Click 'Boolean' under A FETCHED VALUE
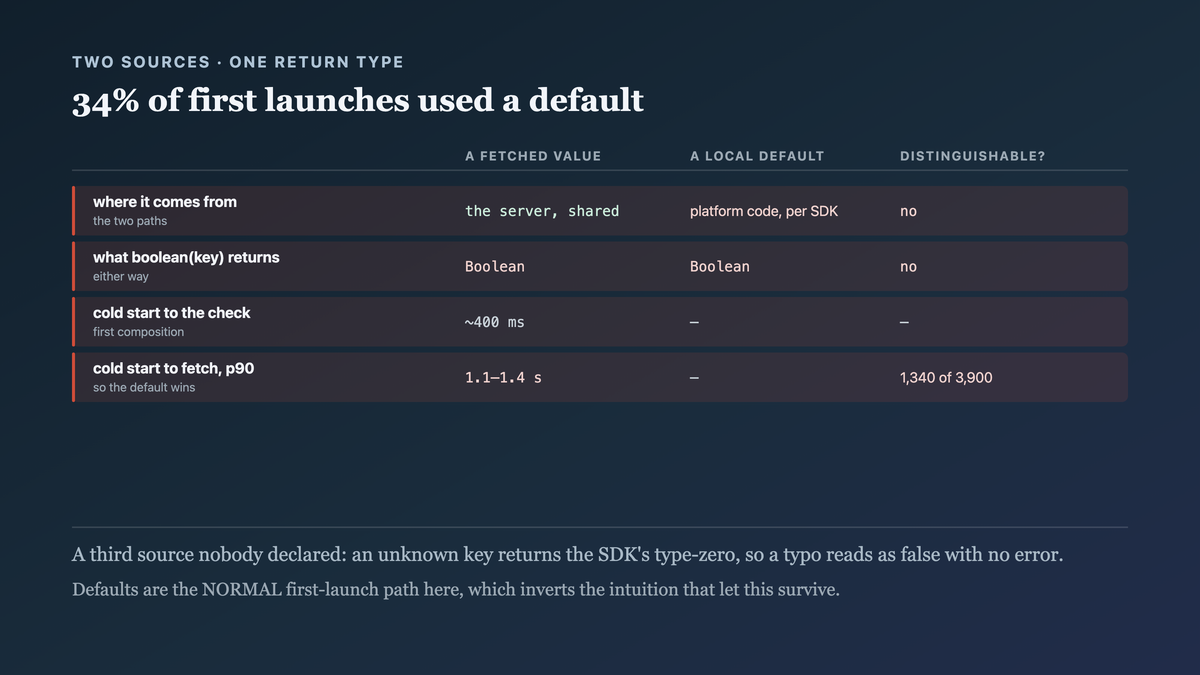1200x675 pixels. tap(495, 267)
